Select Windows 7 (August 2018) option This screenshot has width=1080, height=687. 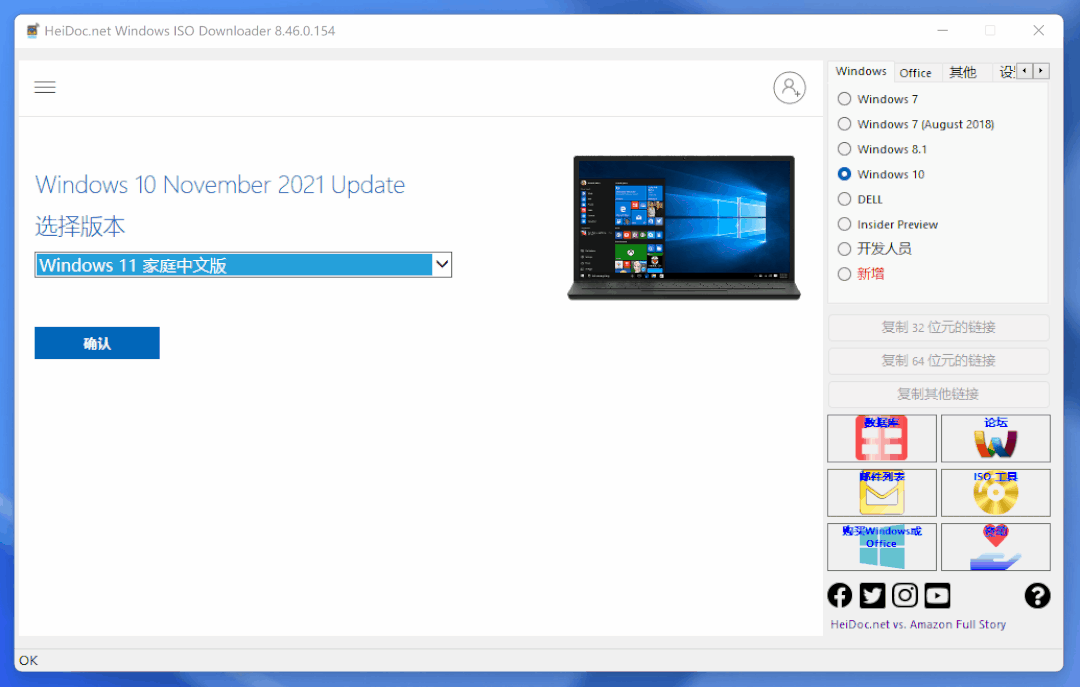pyautogui.click(x=844, y=124)
